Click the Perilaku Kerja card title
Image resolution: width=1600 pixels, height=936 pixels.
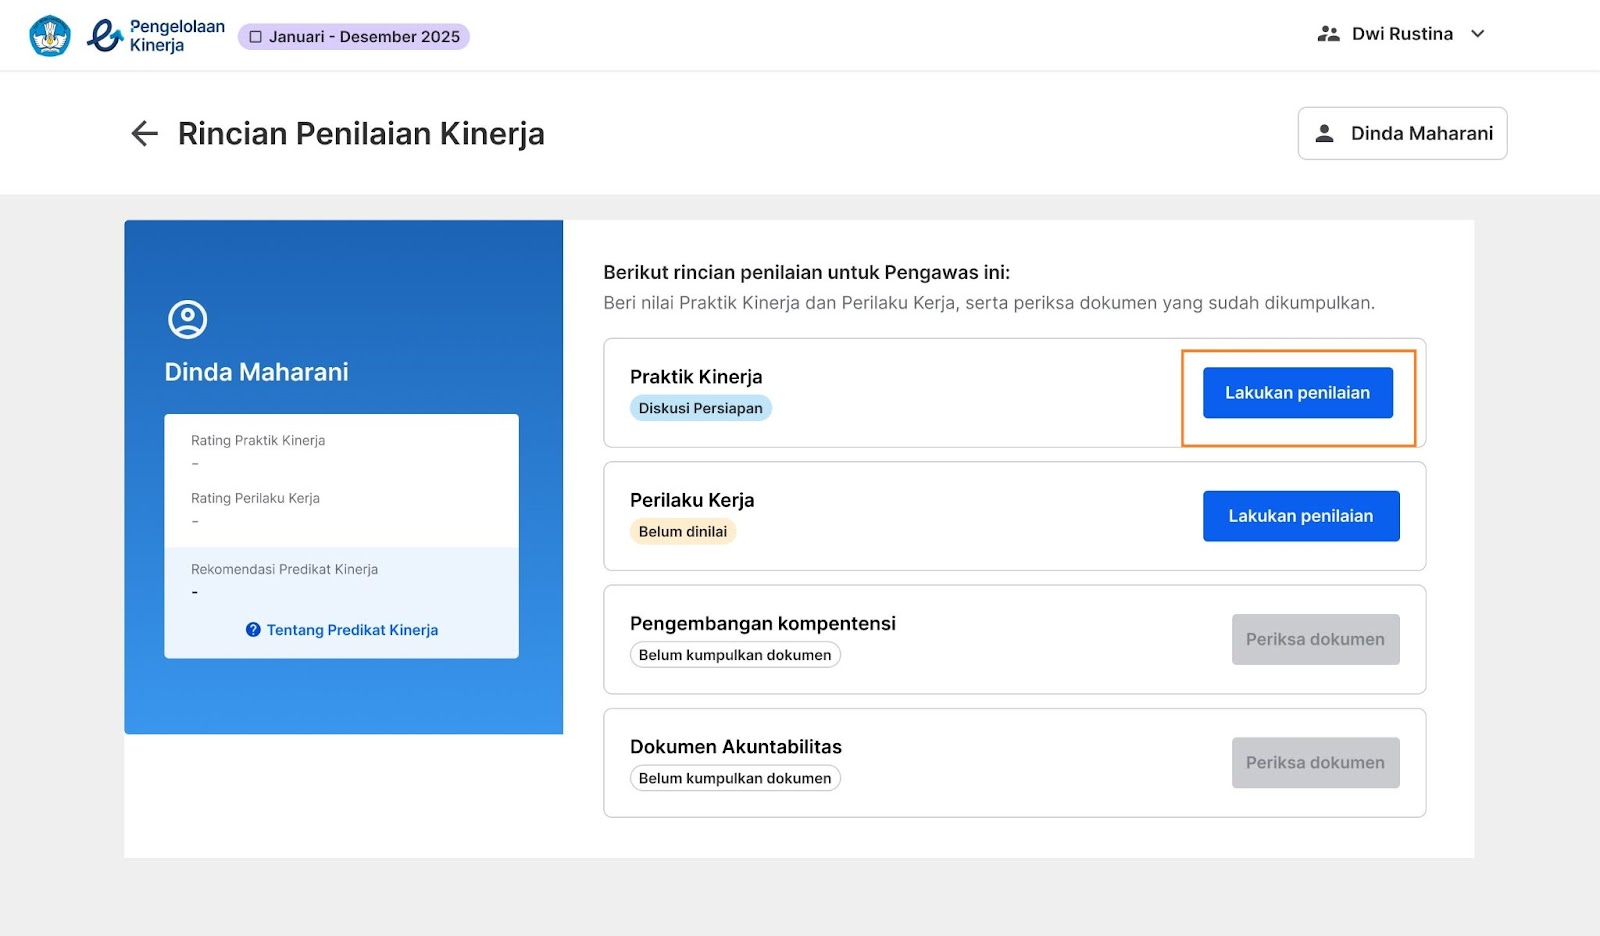click(692, 500)
